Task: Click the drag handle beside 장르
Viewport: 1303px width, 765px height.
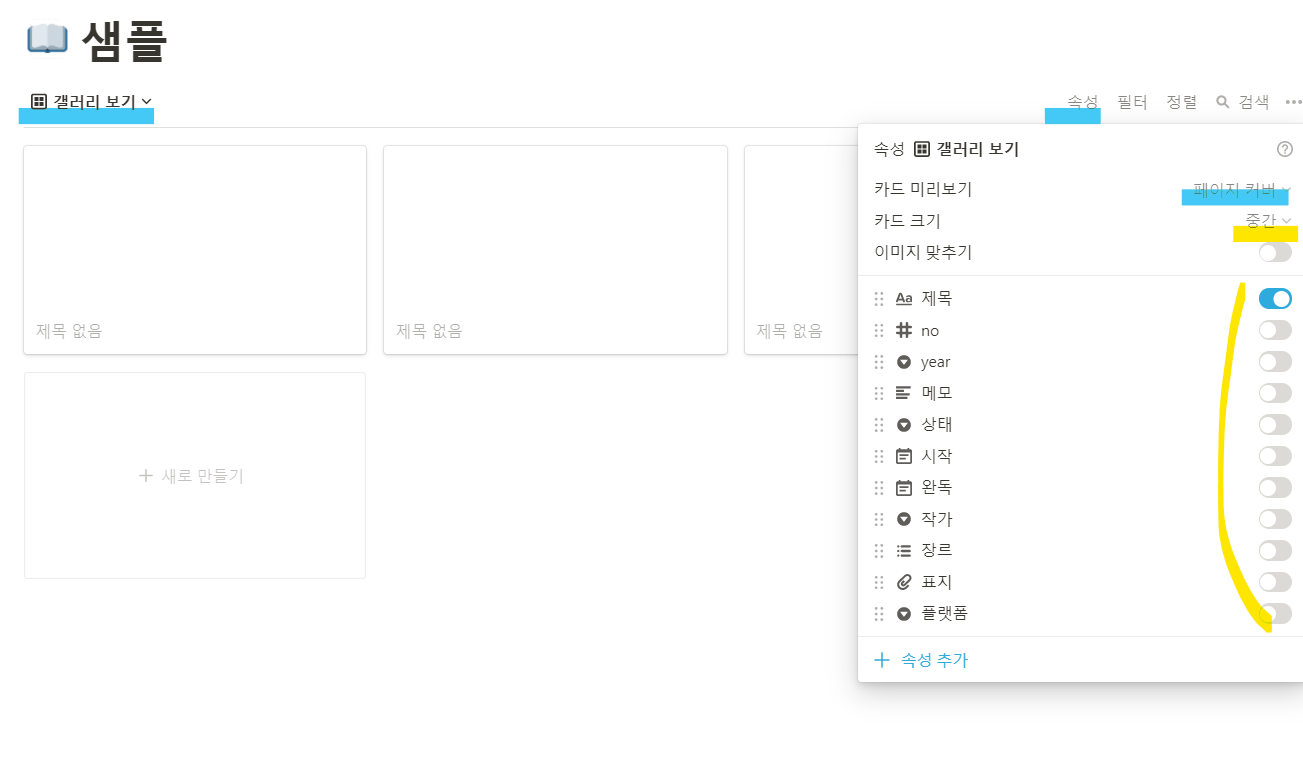Action: (879, 550)
